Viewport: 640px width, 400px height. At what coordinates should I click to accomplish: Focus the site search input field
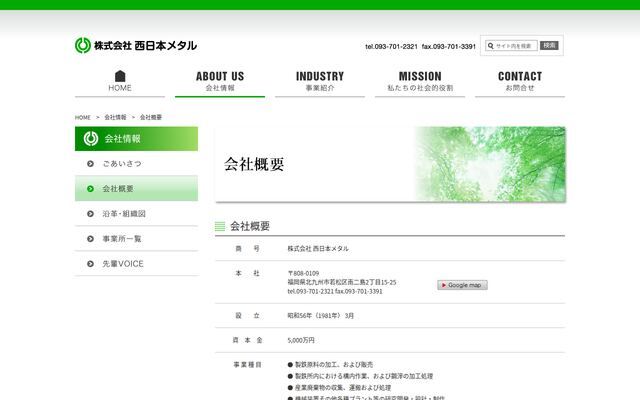pyautogui.click(x=511, y=46)
